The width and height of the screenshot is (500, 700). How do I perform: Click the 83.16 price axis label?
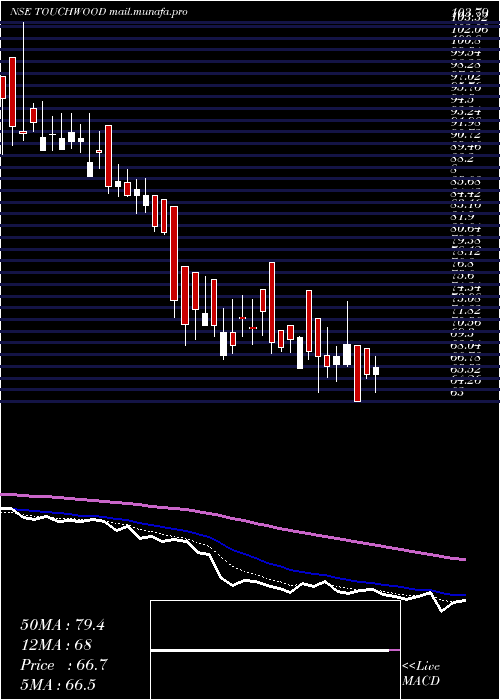(x=466, y=206)
